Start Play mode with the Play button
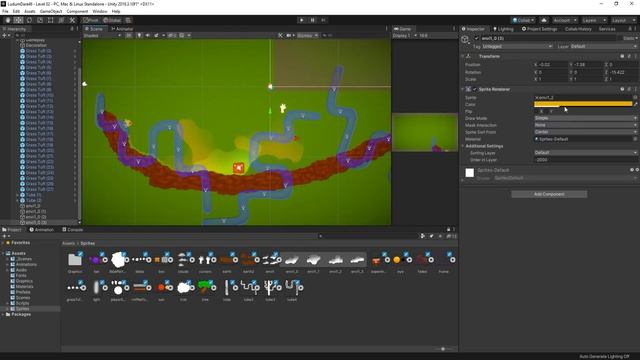Screen dimensions: 640x360 click(x=302, y=20)
